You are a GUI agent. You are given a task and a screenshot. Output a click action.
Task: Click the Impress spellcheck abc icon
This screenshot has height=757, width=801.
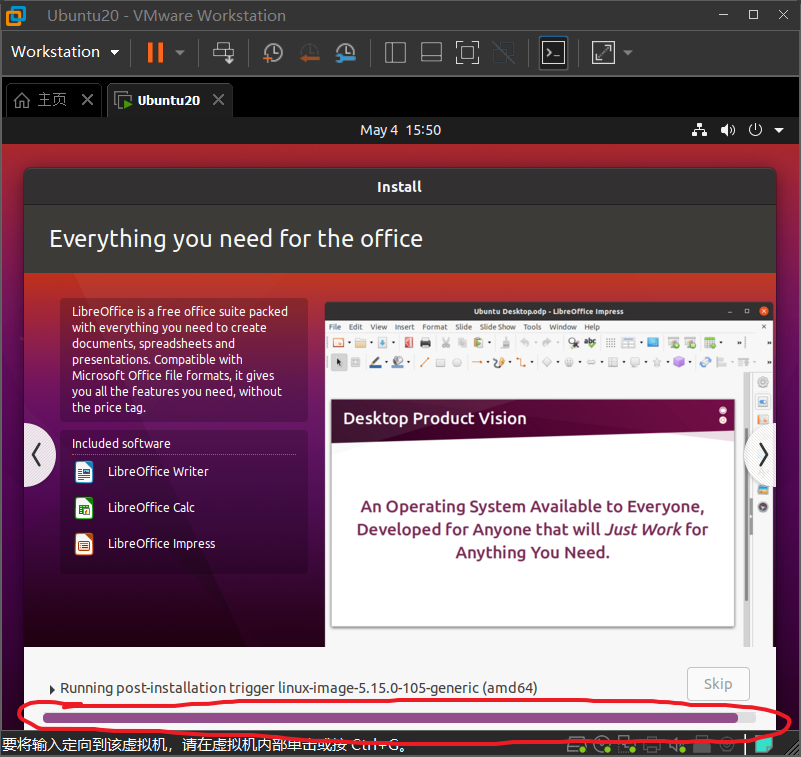(x=590, y=343)
